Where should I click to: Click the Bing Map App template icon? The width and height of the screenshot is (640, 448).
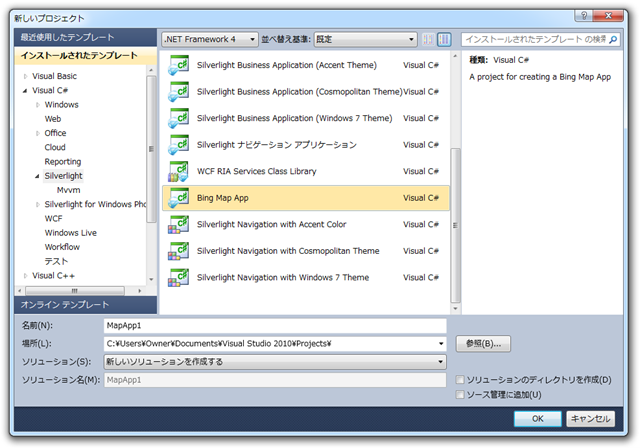click(x=178, y=198)
